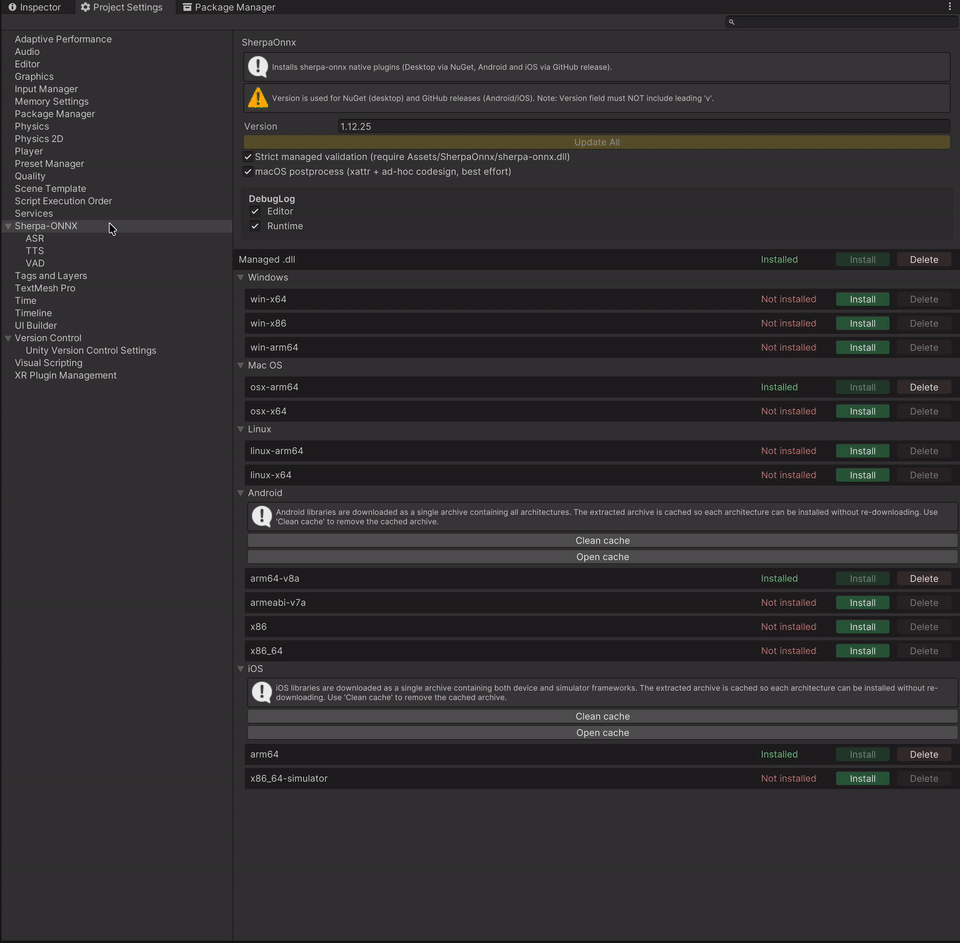
Task: Open the kebab menu in the top-right corner
Action: point(948,6)
